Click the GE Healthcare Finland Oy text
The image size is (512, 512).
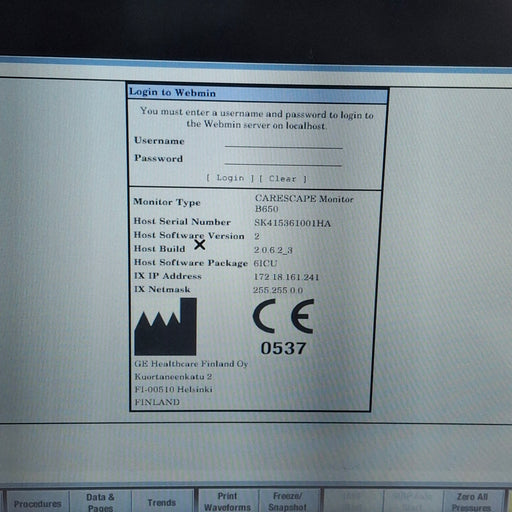click(x=191, y=364)
